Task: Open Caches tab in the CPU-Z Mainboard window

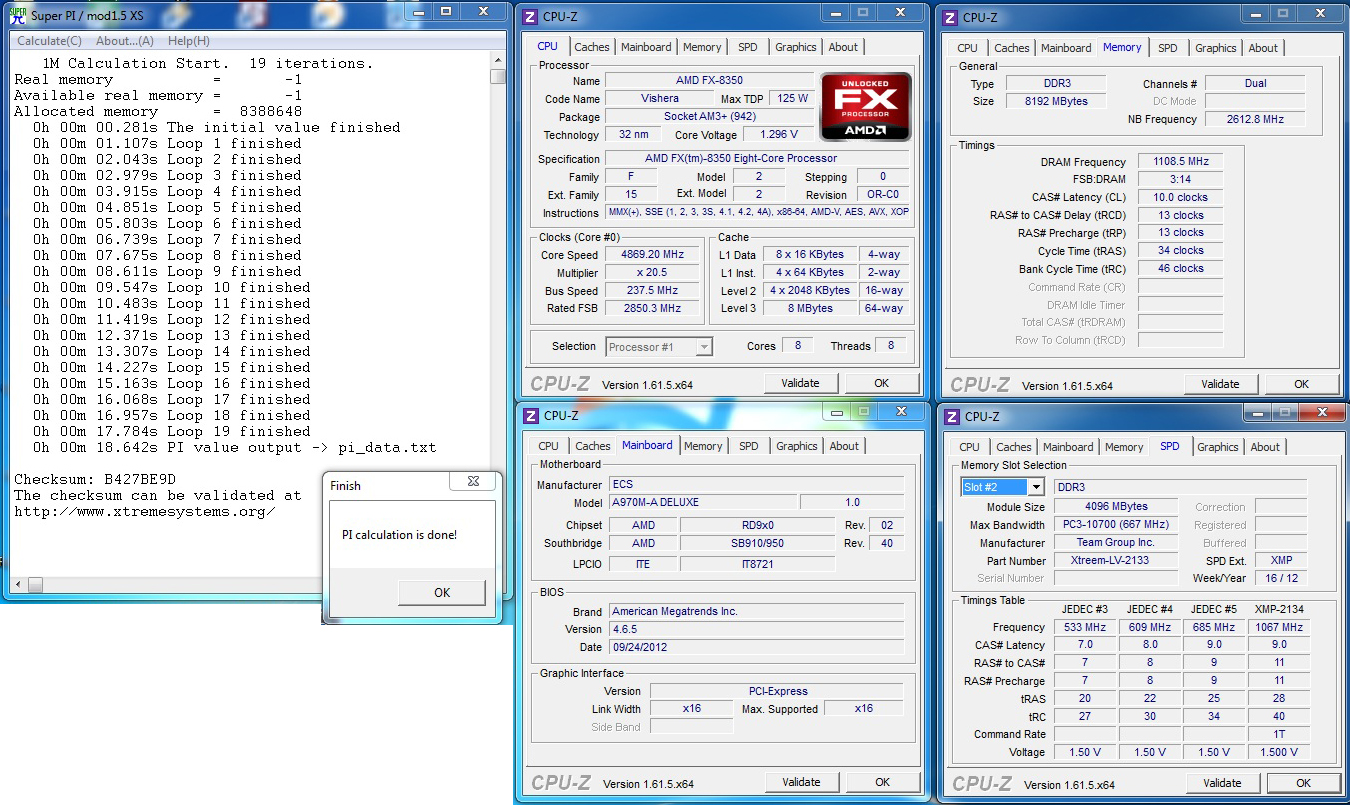Action: click(593, 446)
